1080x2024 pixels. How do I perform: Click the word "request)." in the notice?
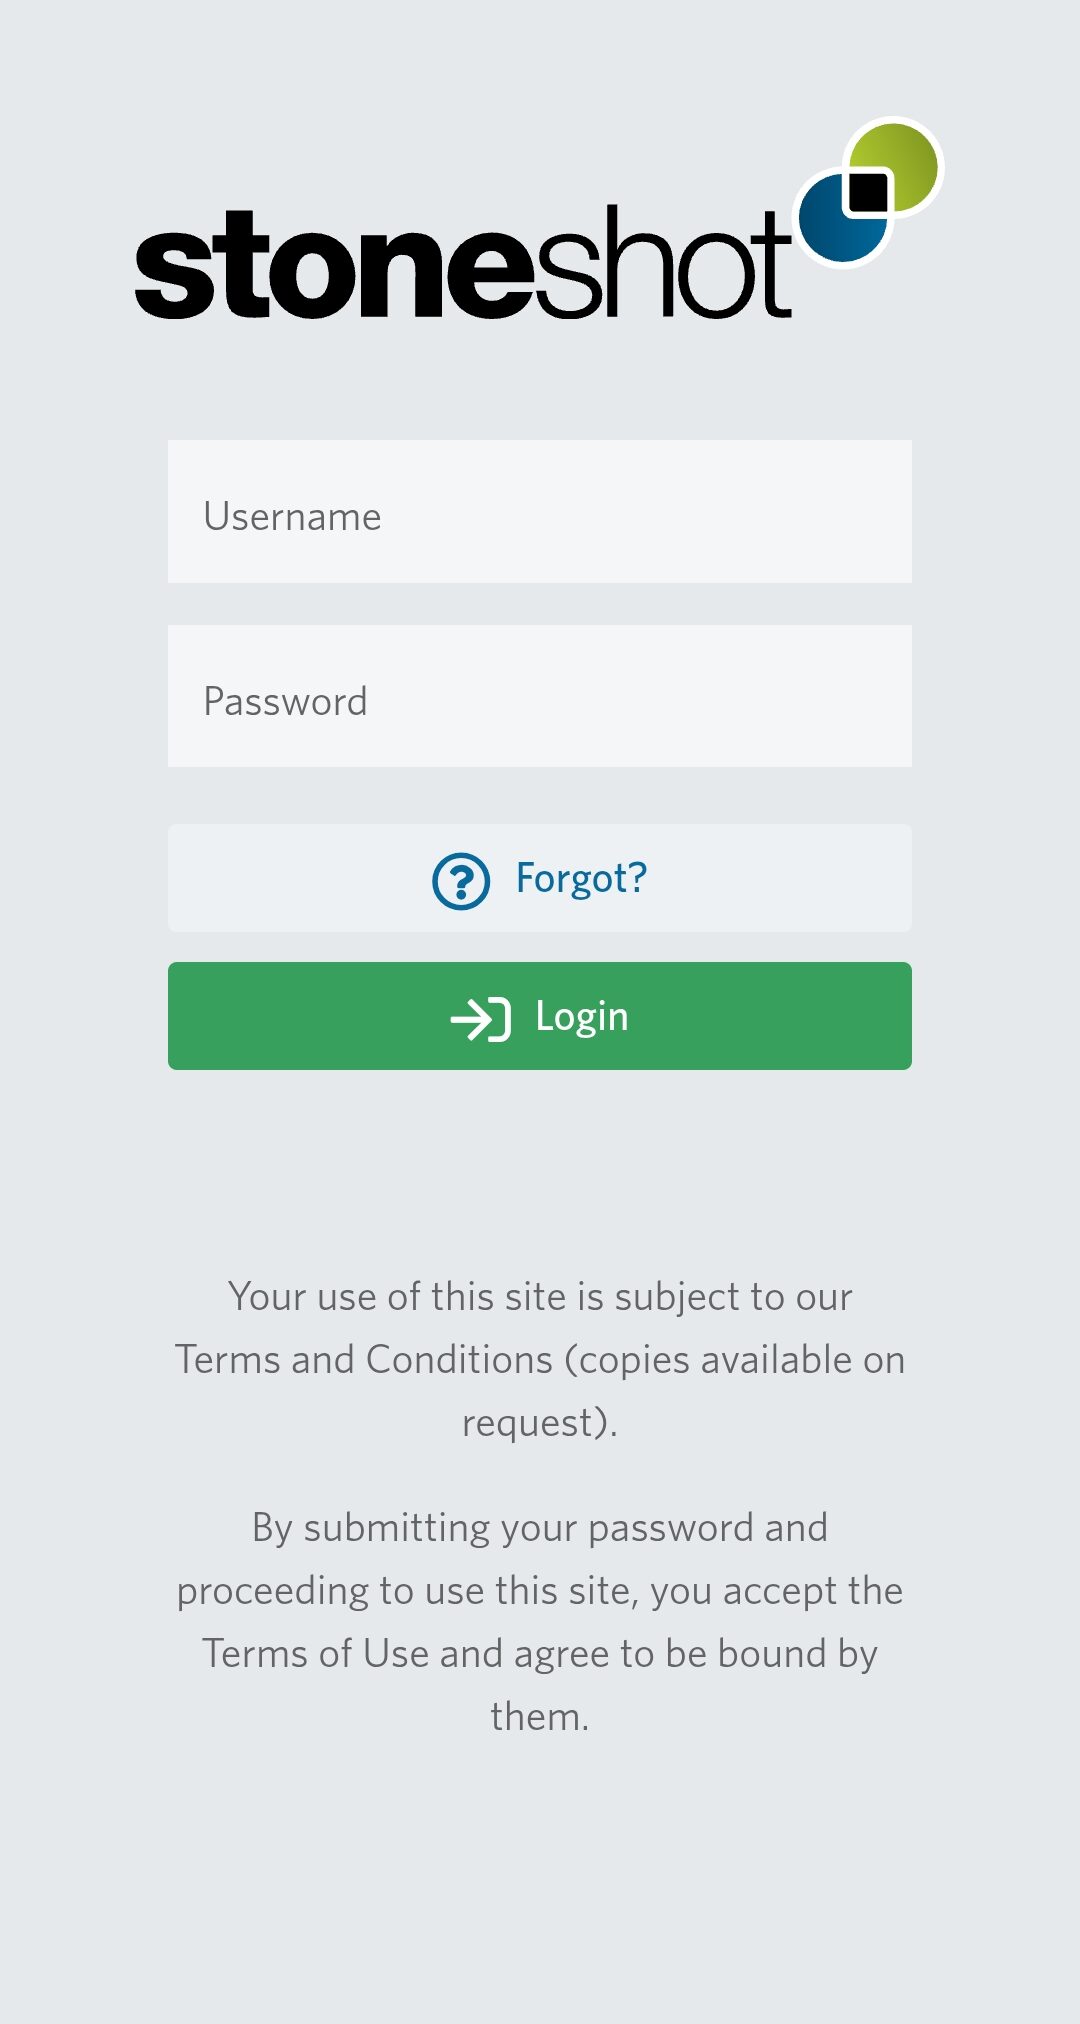[x=540, y=1423]
